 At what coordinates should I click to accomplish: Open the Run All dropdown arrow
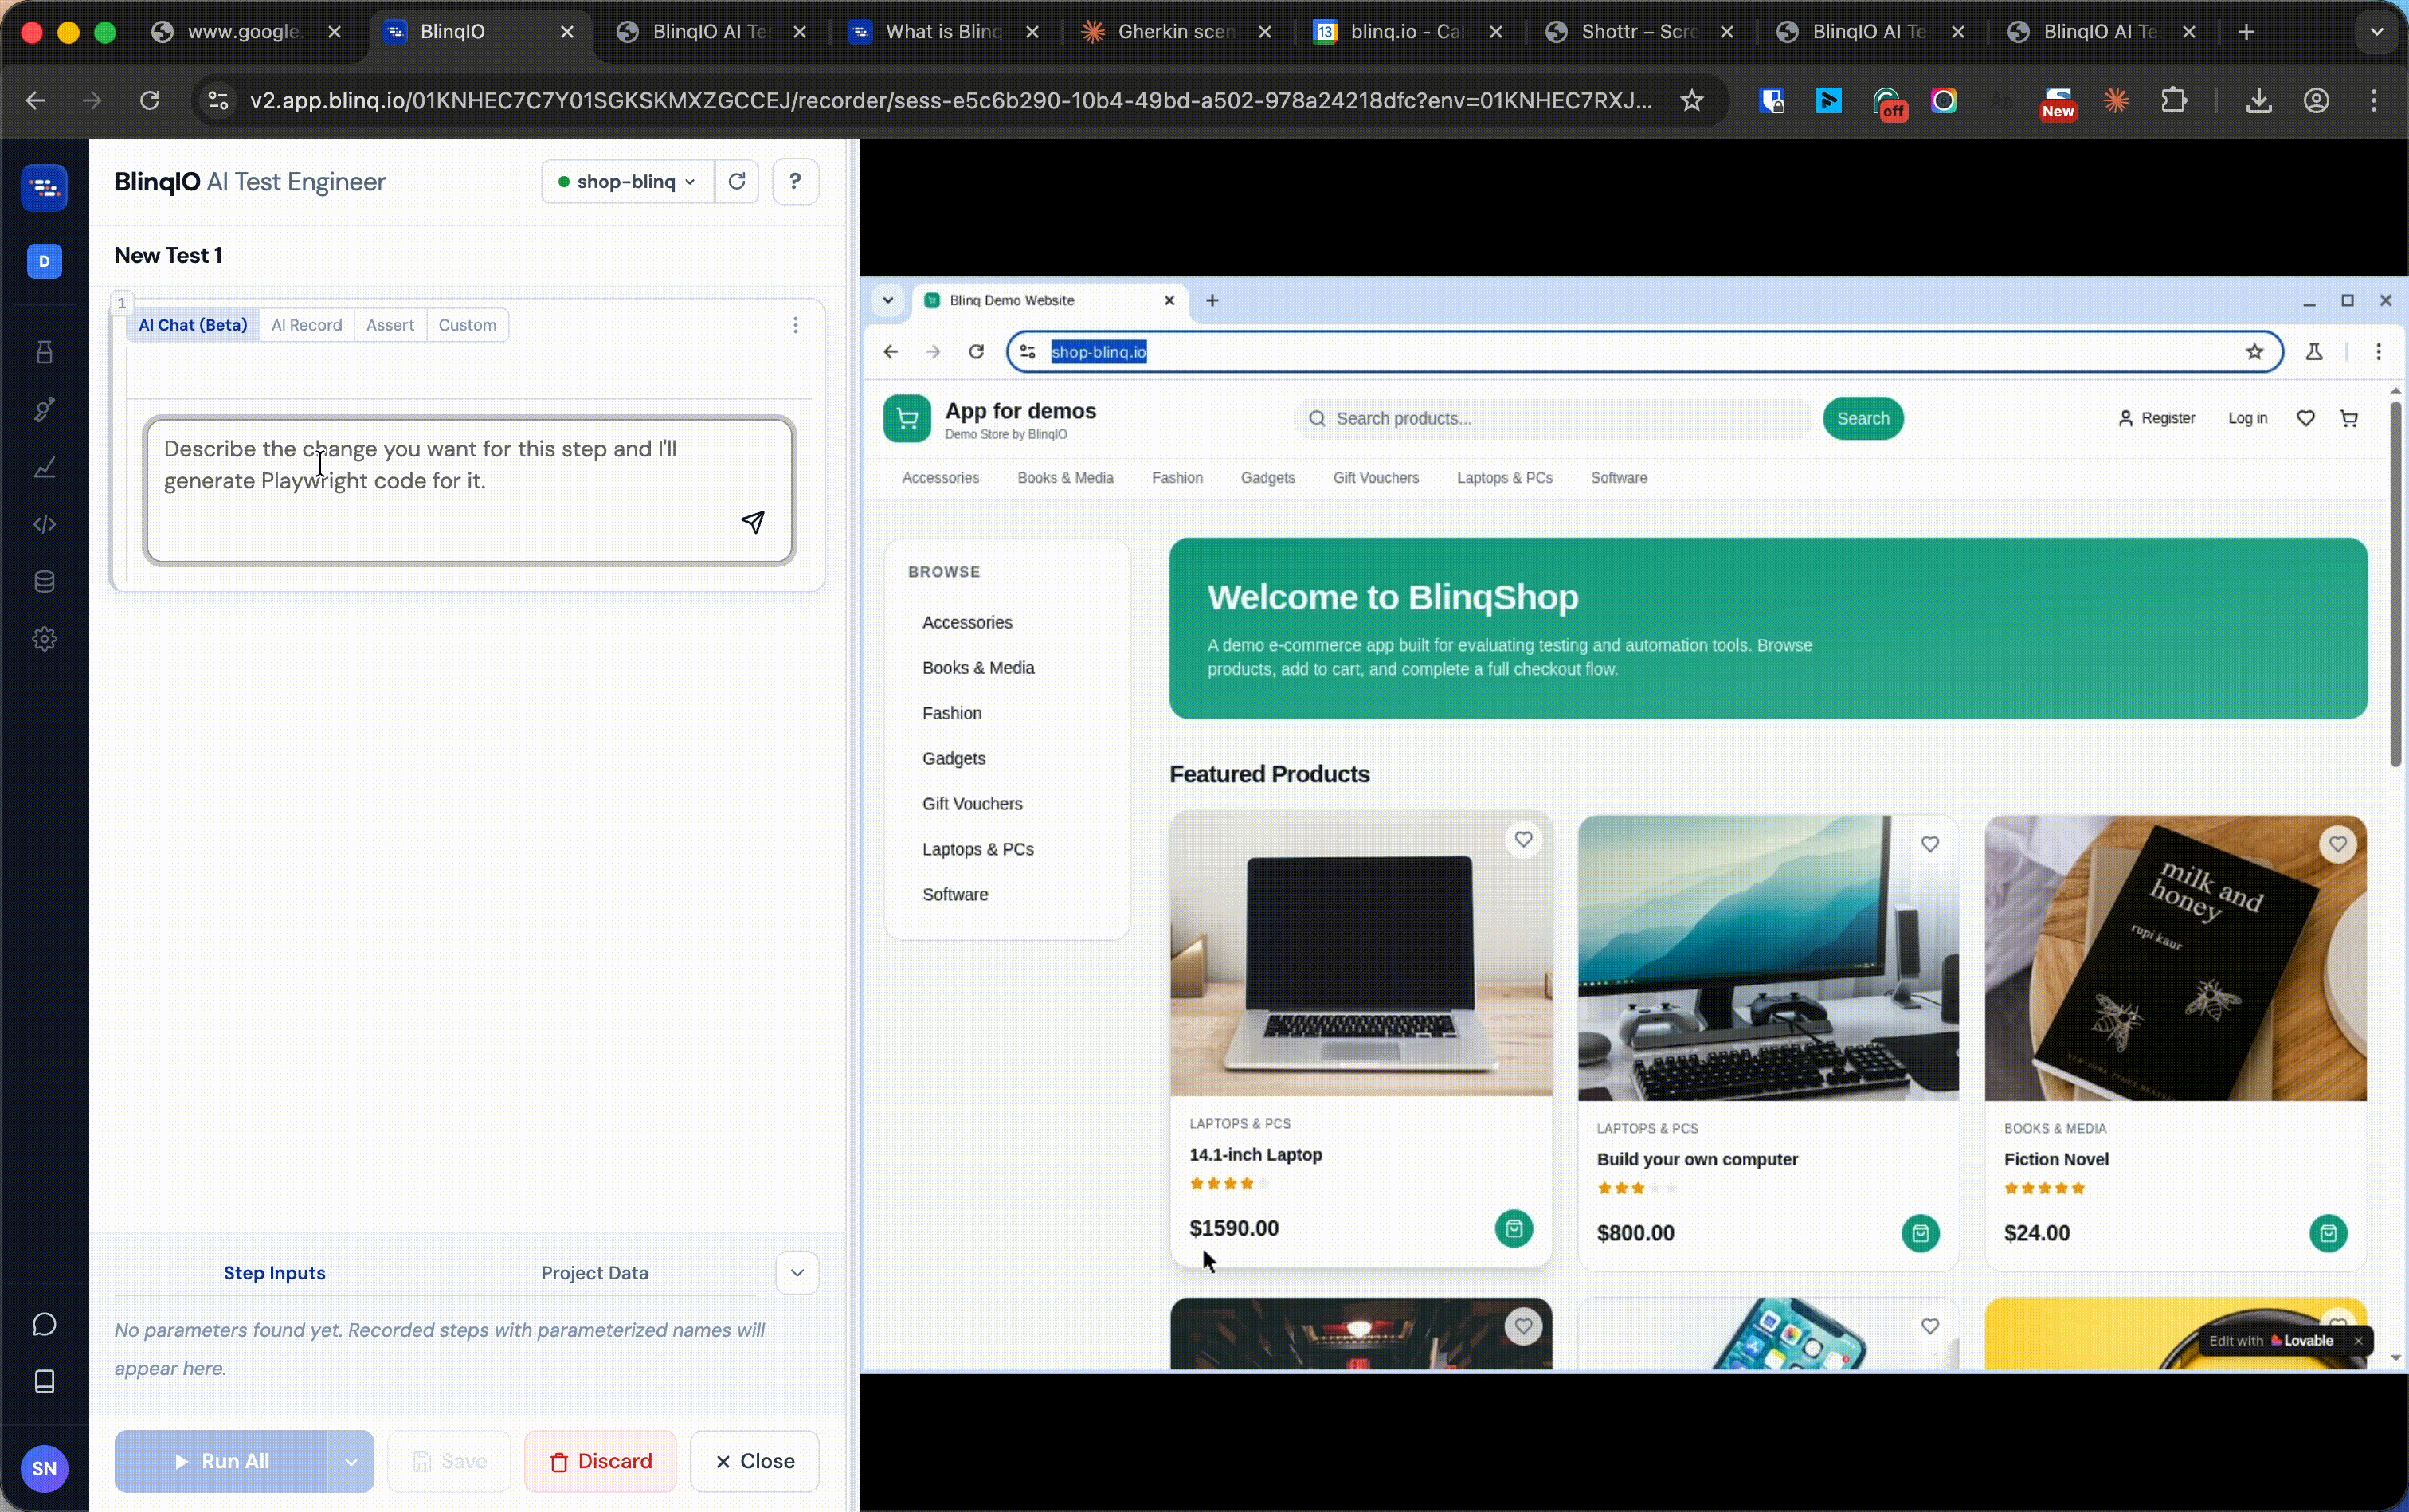(351, 1462)
